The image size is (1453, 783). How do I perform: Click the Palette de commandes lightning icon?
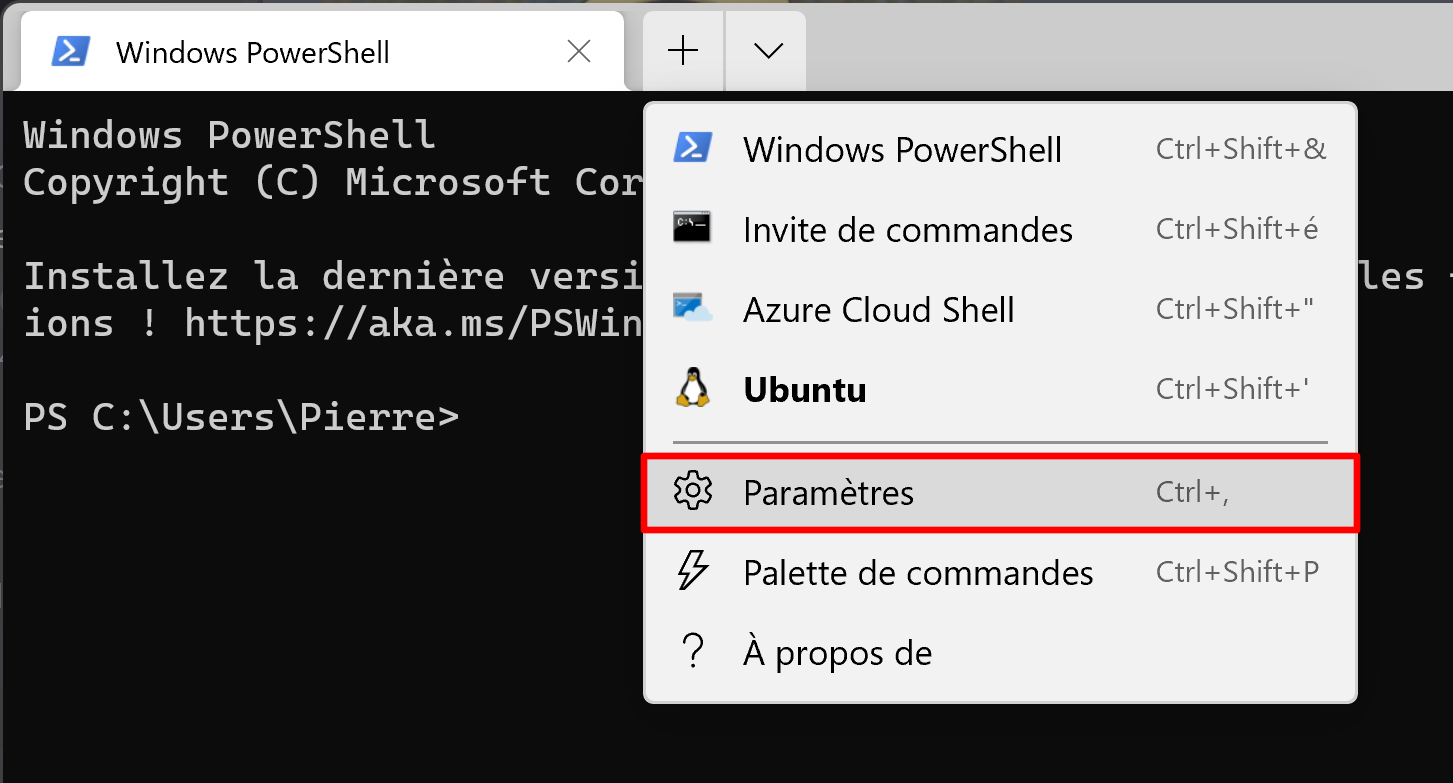click(693, 571)
